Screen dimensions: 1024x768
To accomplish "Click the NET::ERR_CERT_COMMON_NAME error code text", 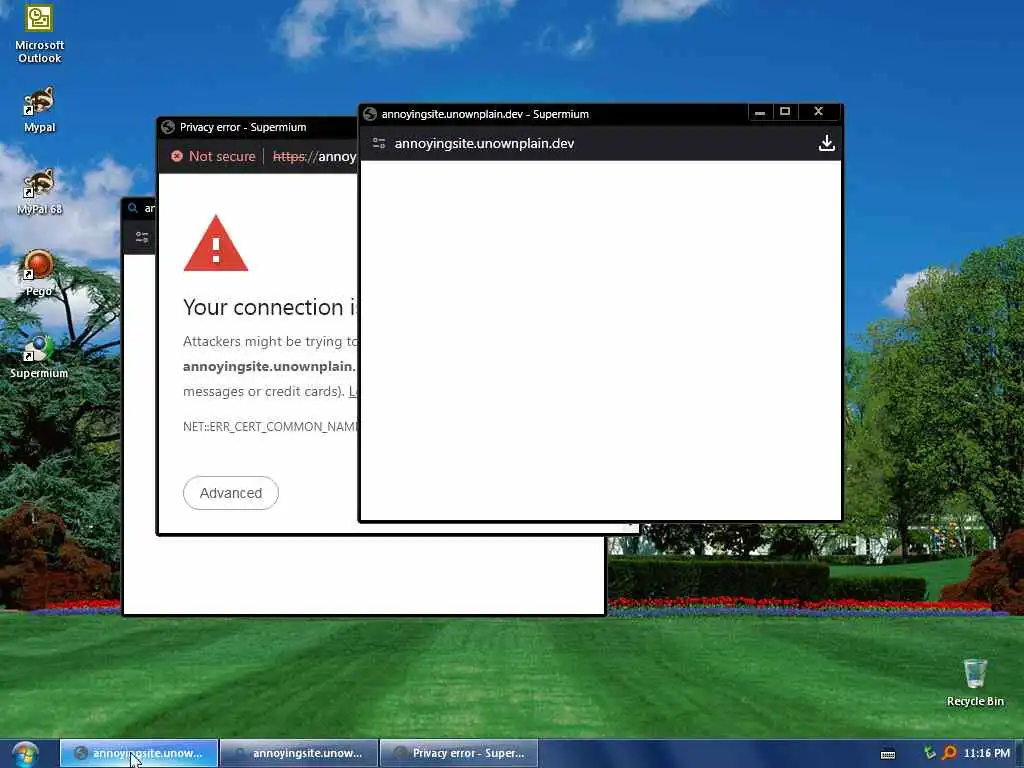I will click(x=270, y=426).
